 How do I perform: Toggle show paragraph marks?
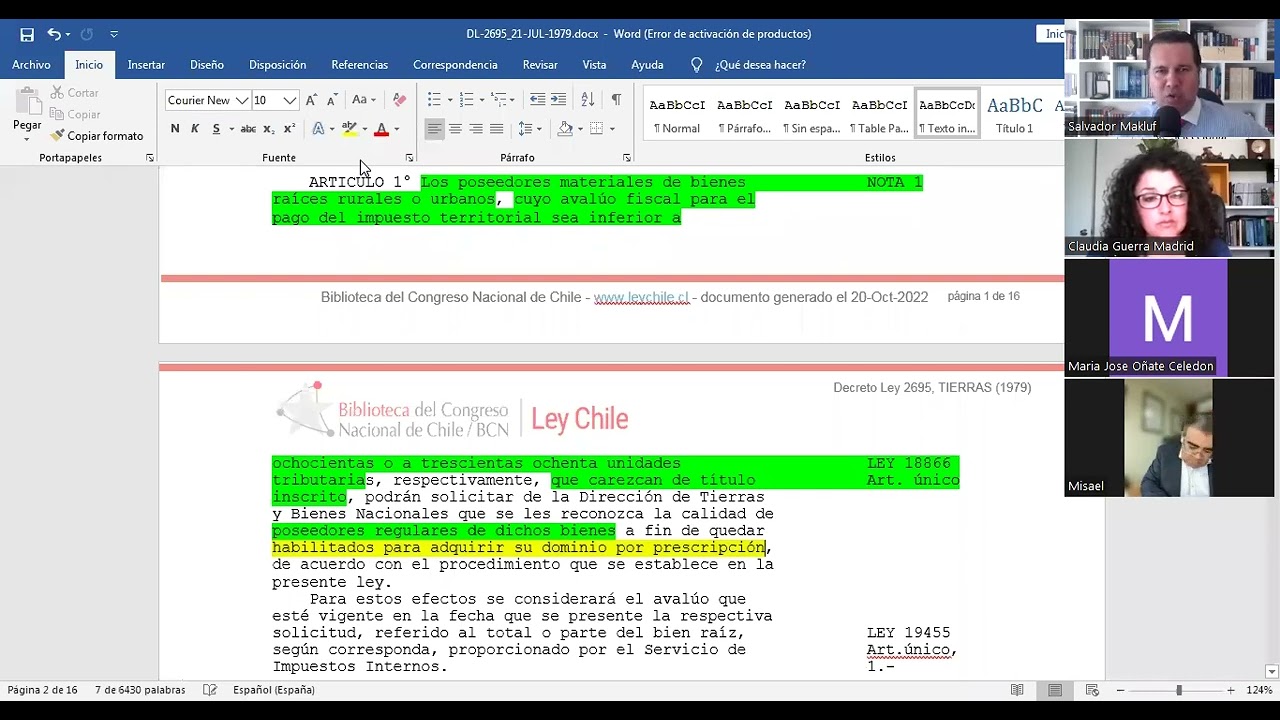tap(616, 100)
